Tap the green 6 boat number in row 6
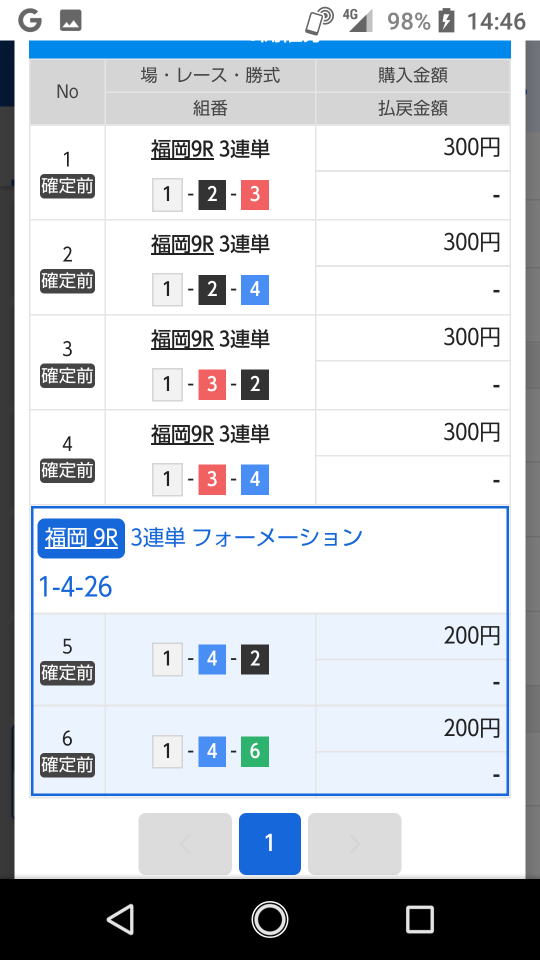The image size is (540, 960). point(255,751)
